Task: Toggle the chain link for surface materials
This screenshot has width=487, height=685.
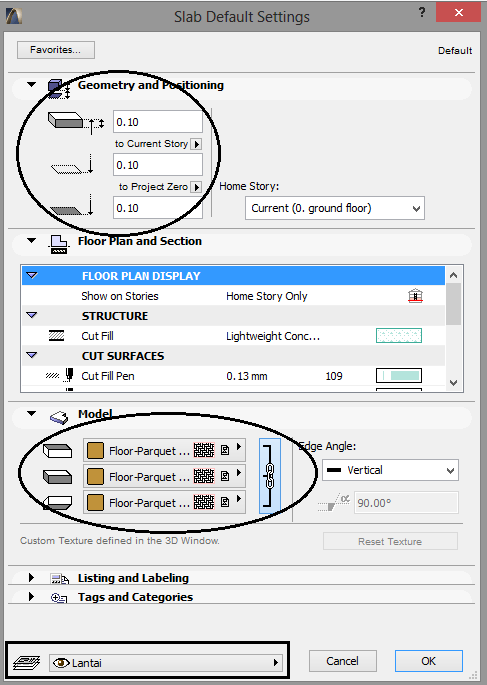Action: tap(269, 476)
